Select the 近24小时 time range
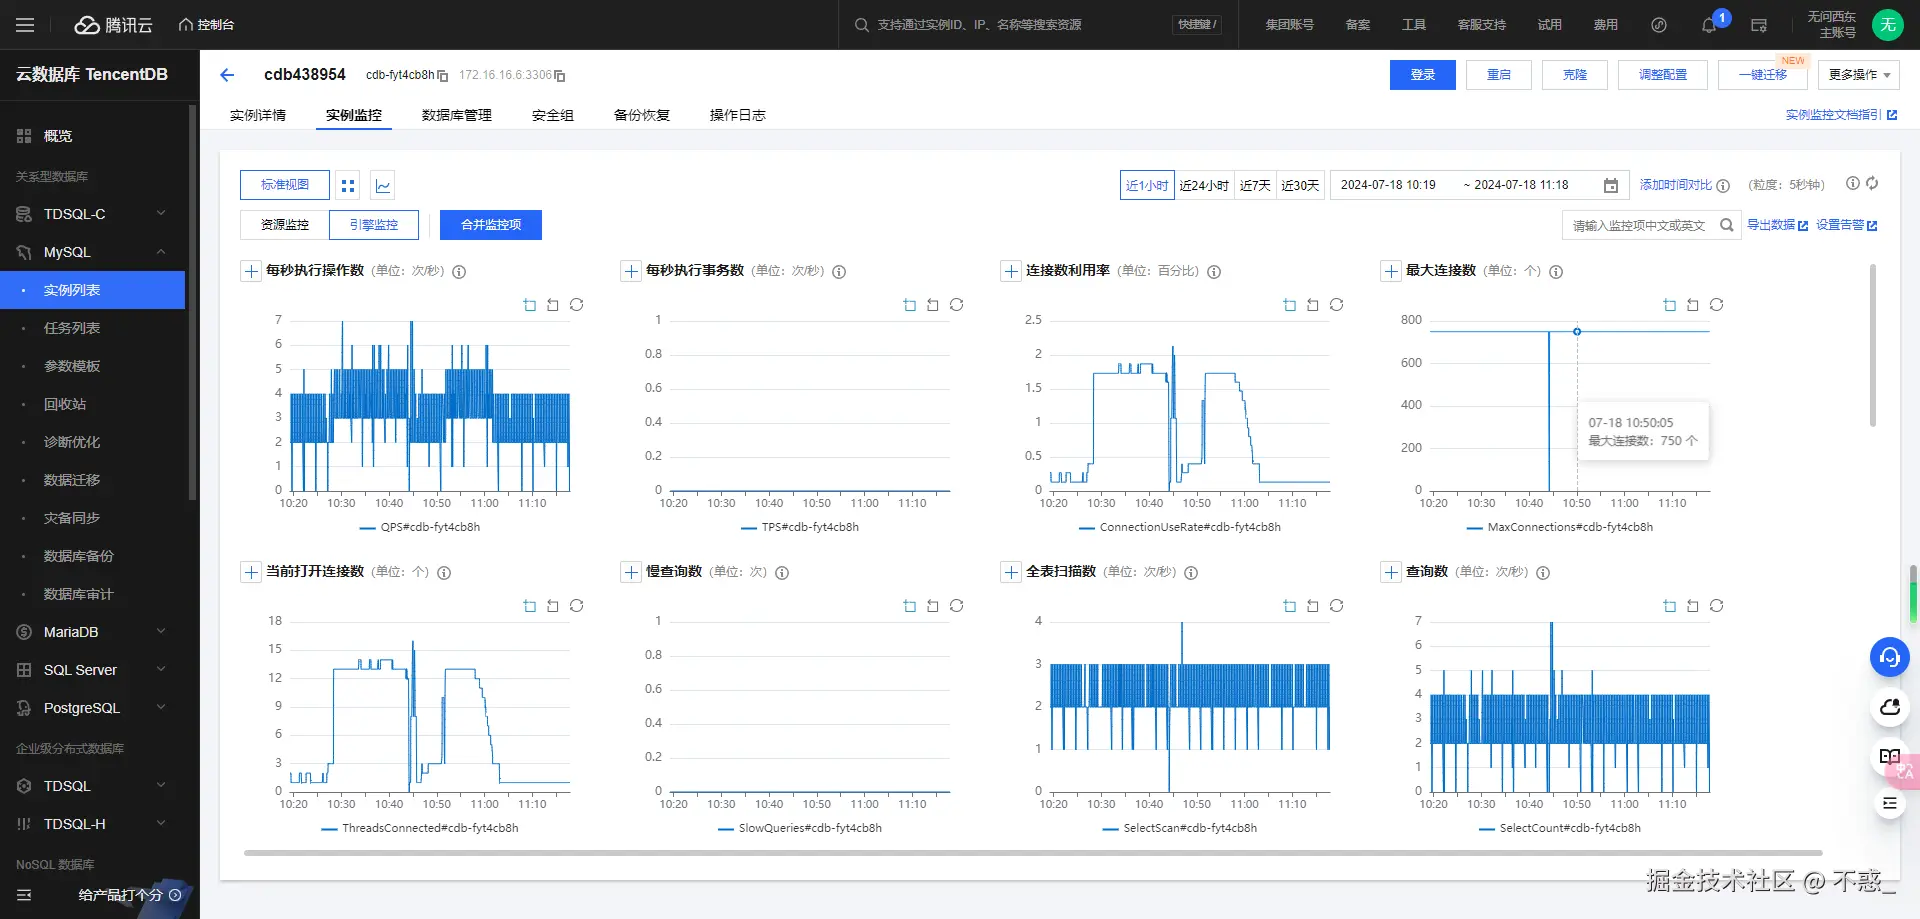The height and width of the screenshot is (919, 1920). point(1204,185)
